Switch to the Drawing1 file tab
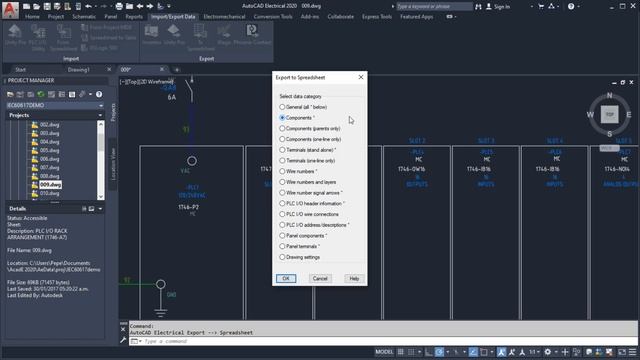Screen dimensions: 640x360 click(78, 70)
